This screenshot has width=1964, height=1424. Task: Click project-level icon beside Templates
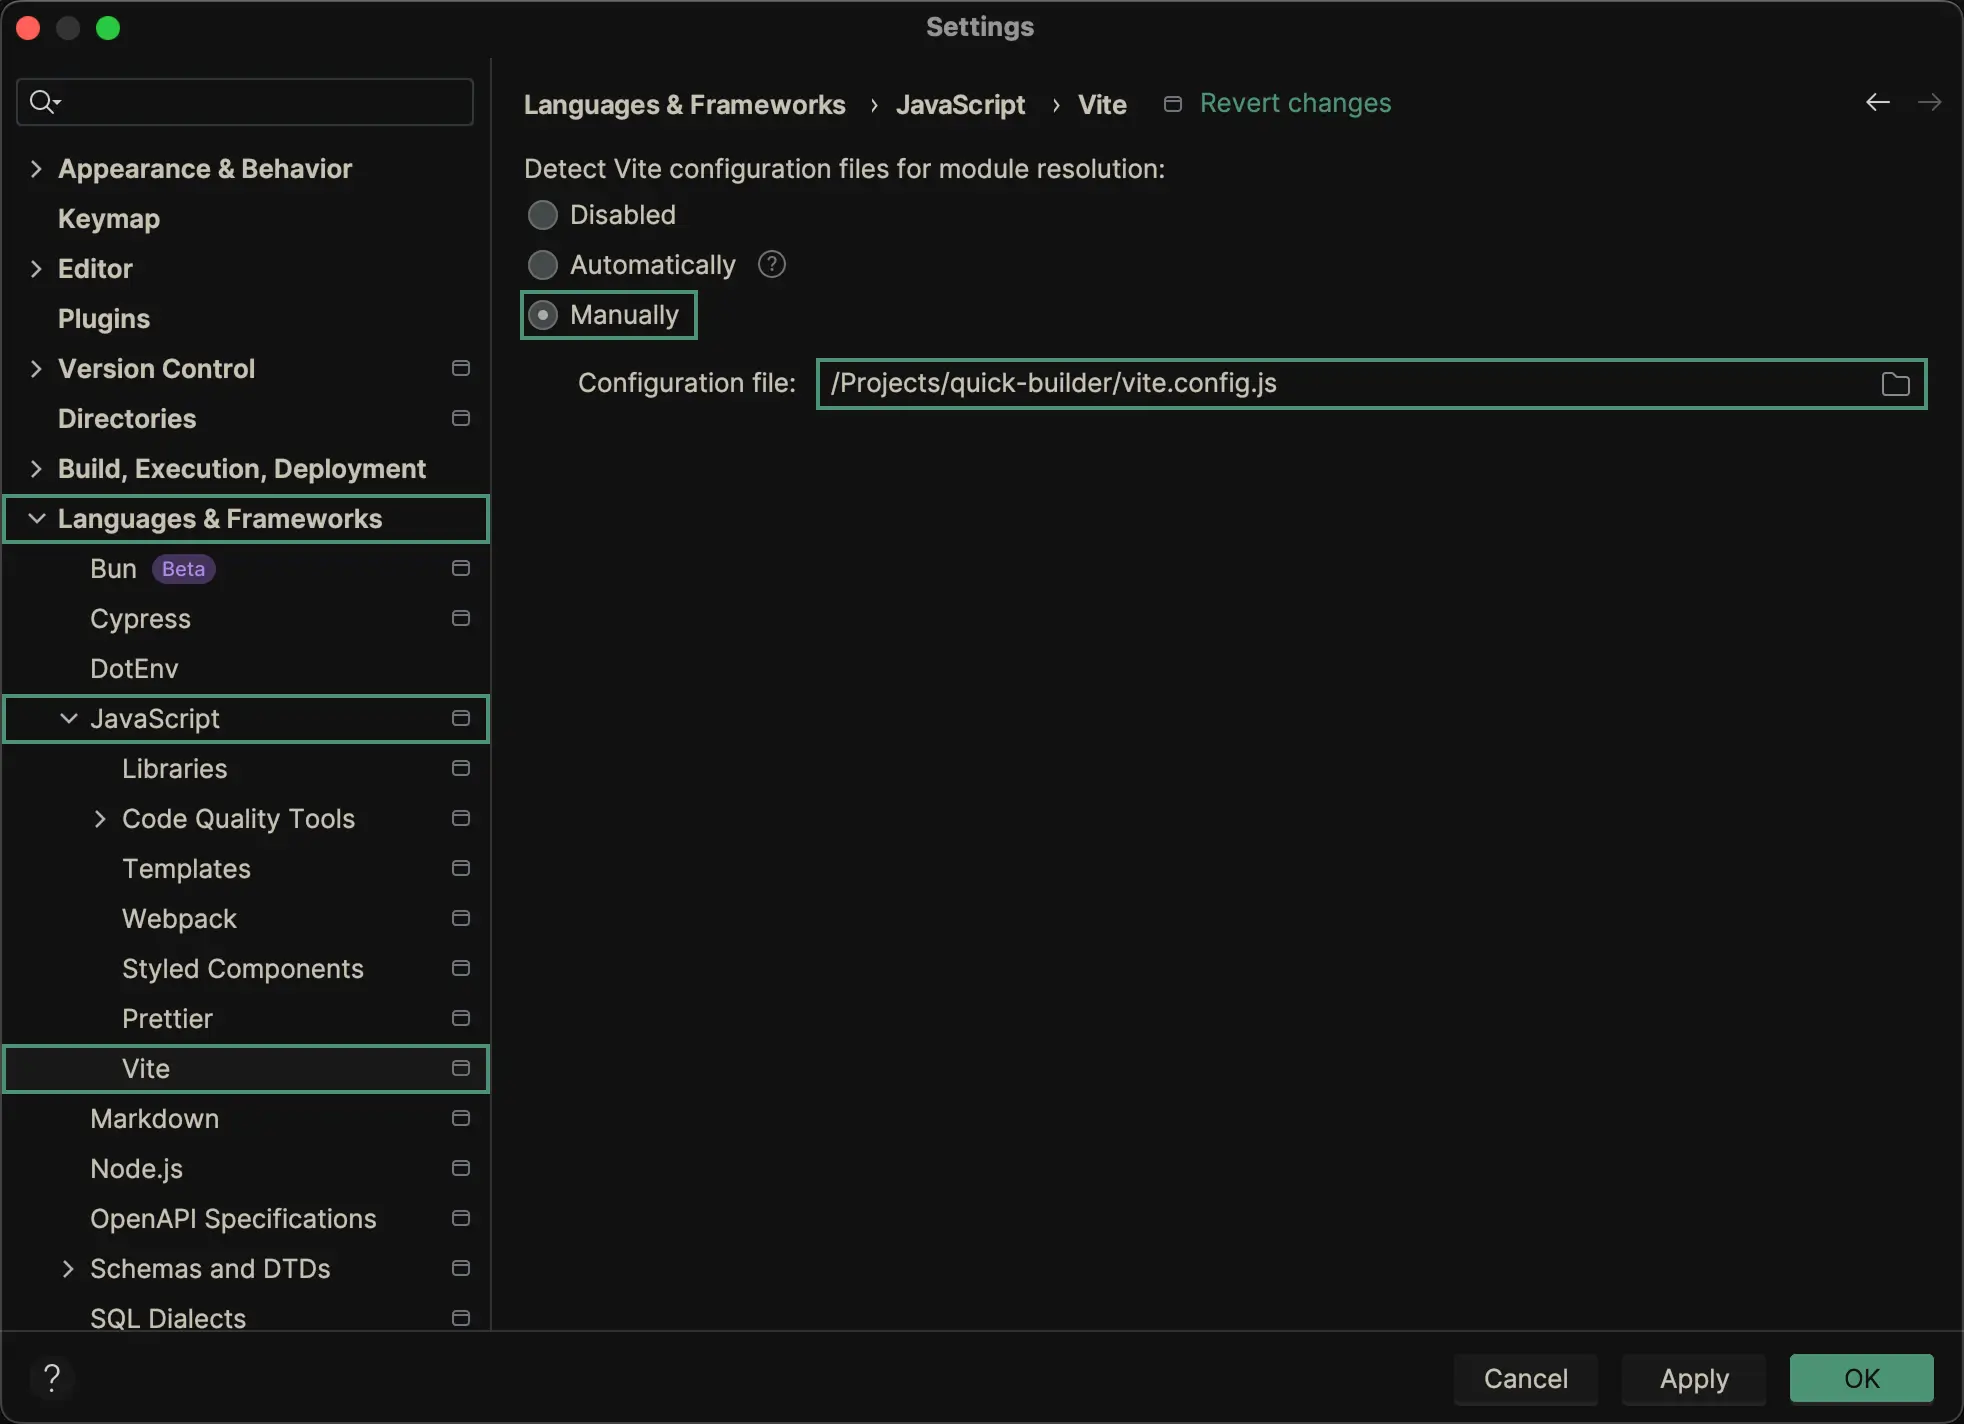(461, 868)
